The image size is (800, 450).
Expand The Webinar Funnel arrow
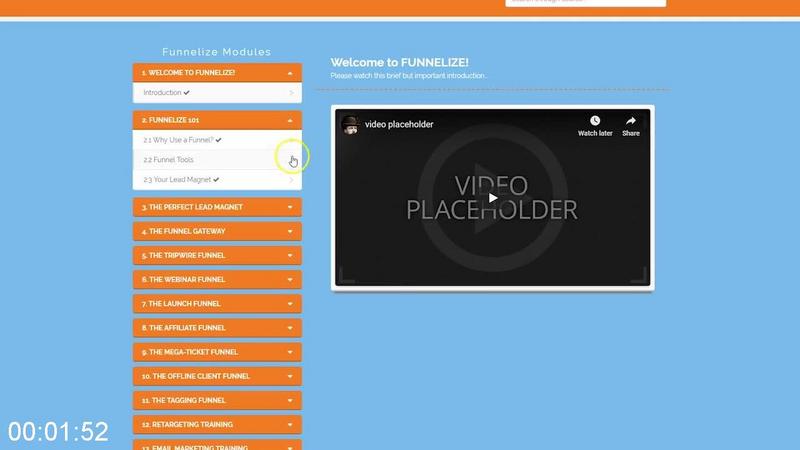click(x=290, y=280)
